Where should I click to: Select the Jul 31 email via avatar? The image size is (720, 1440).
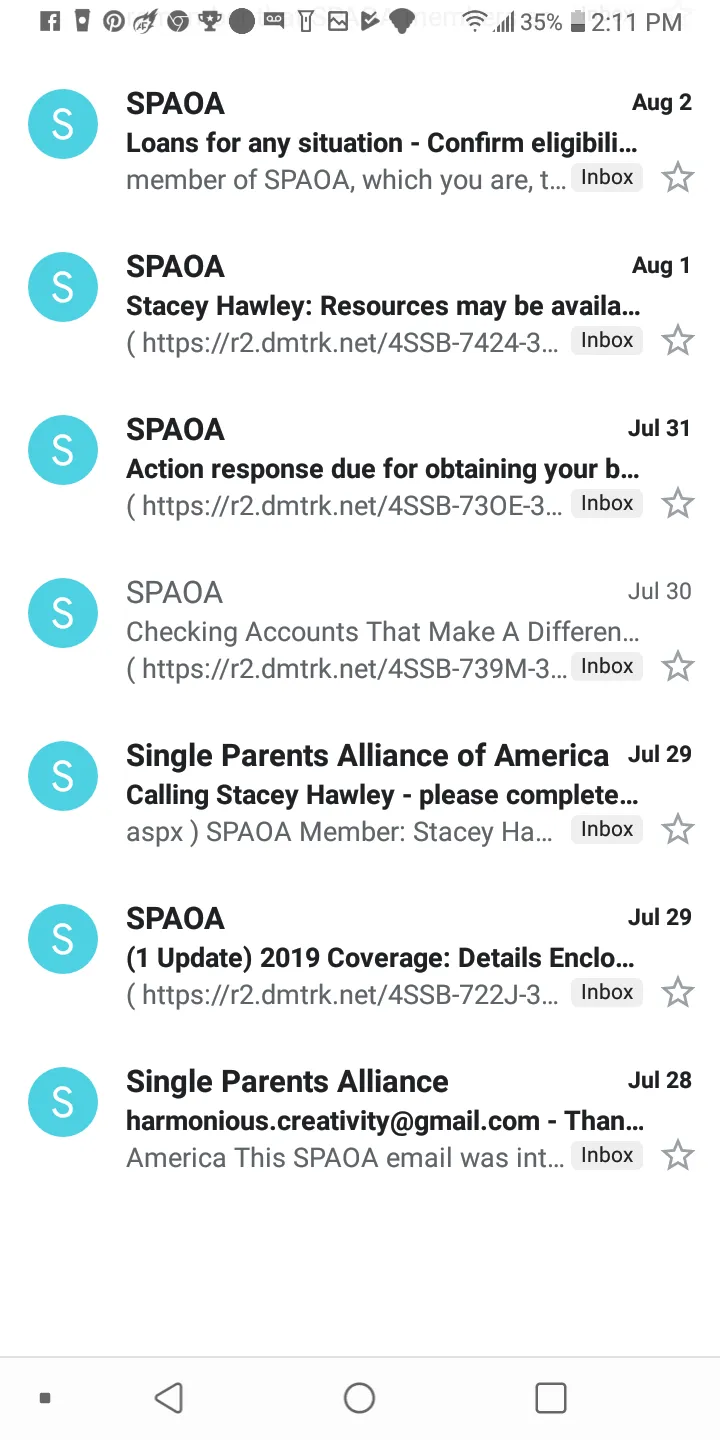(62, 450)
